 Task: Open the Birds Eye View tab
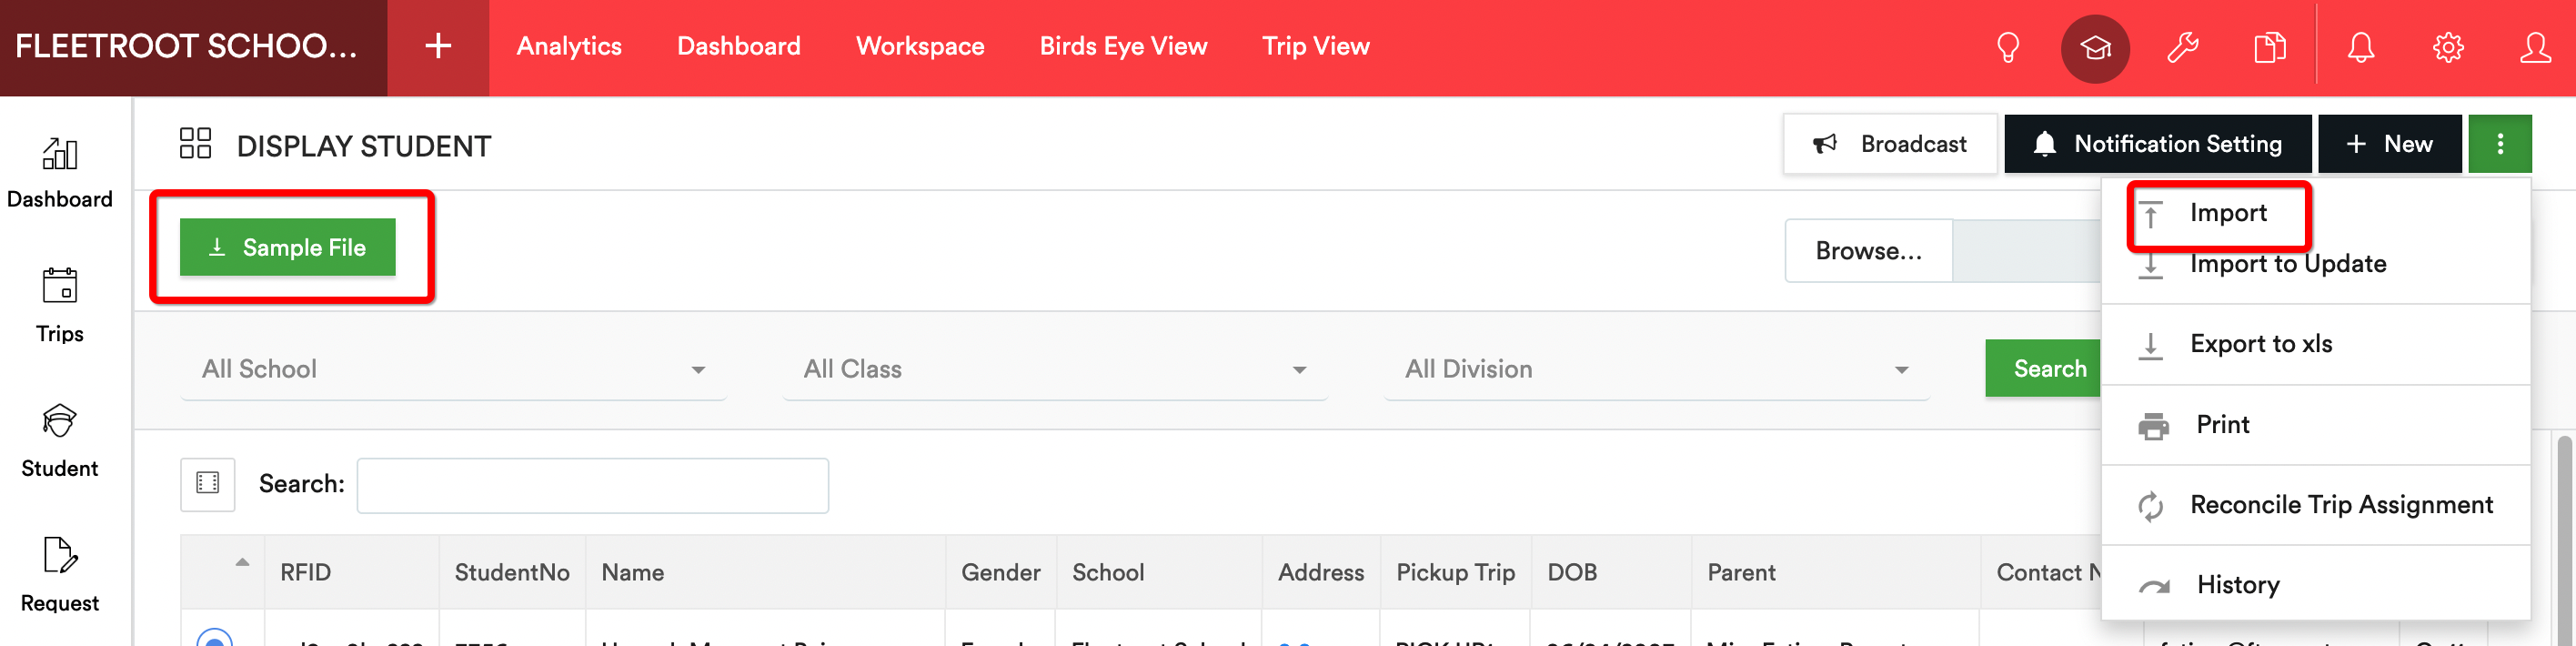point(1123,47)
